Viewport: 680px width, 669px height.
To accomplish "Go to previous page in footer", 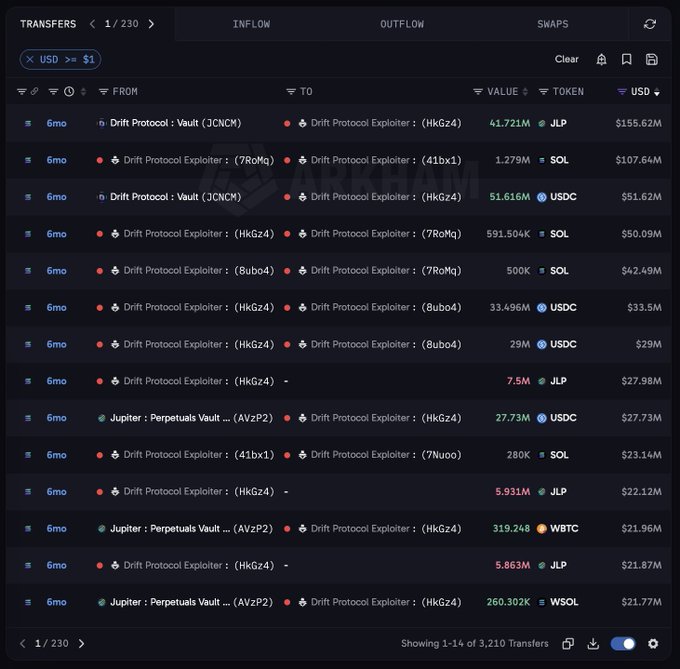I will pyautogui.click(x=23, y=643).
